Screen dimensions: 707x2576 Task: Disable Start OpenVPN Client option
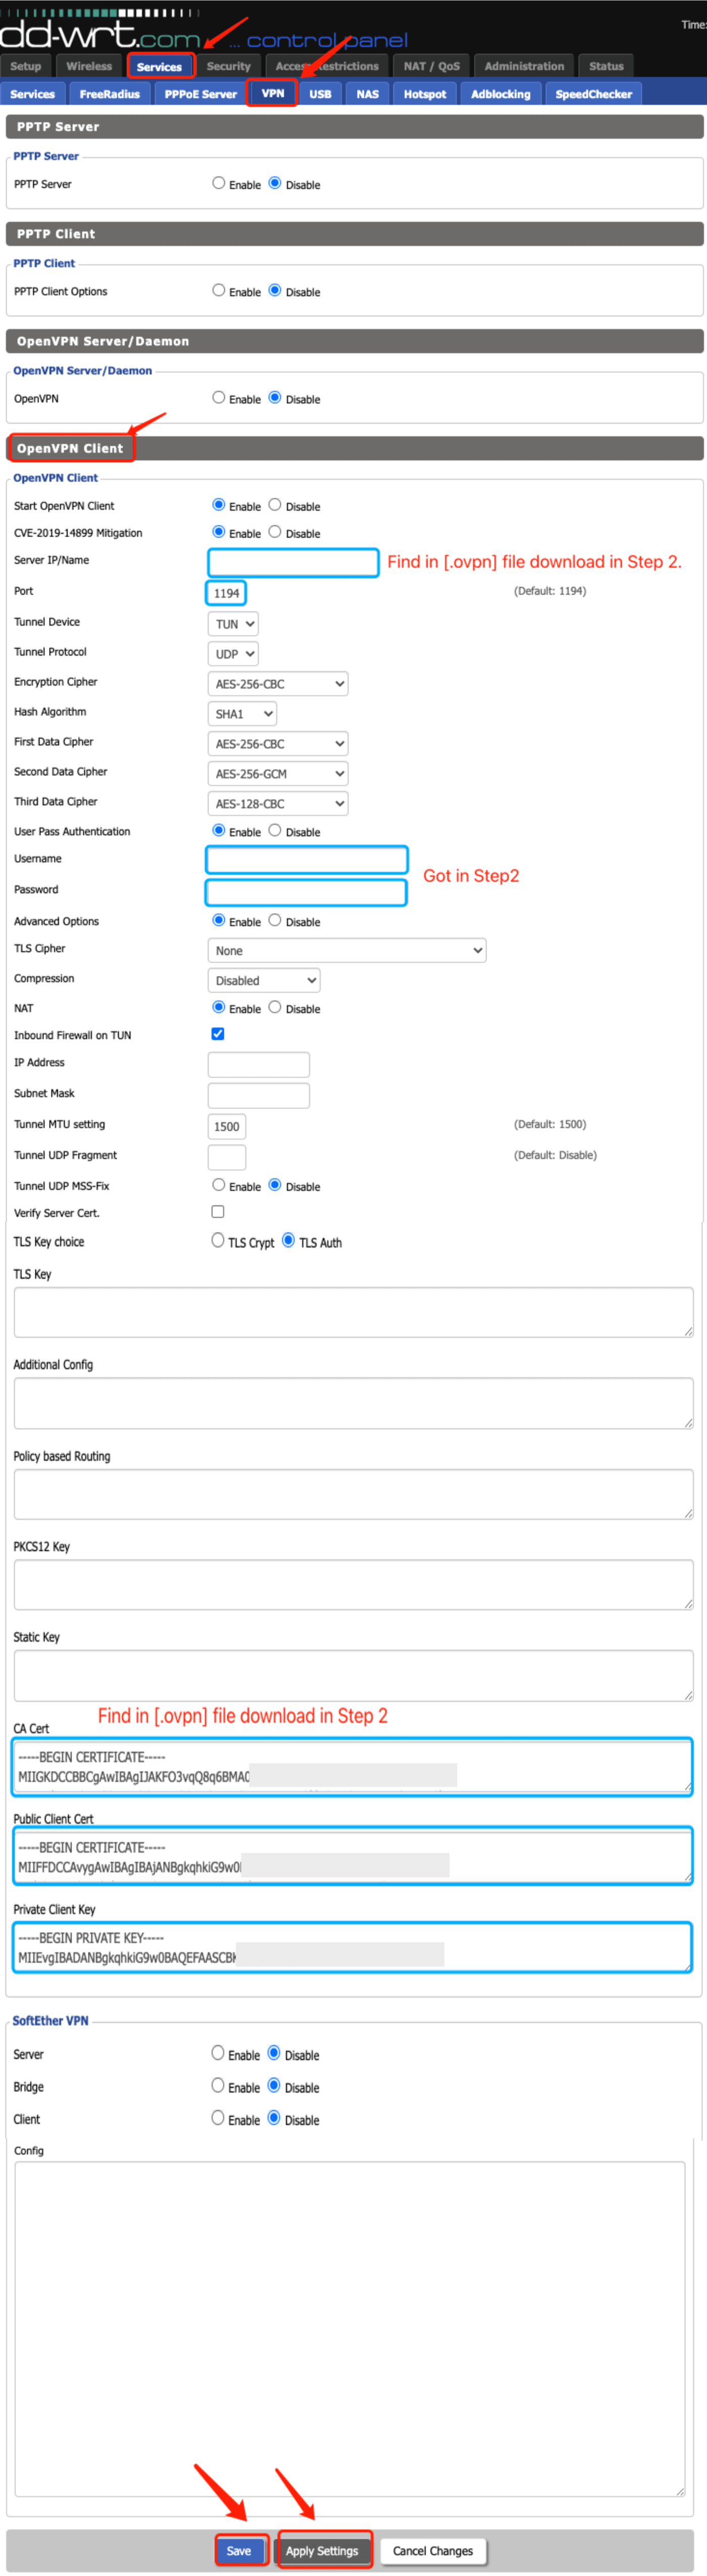pos(275,505)
